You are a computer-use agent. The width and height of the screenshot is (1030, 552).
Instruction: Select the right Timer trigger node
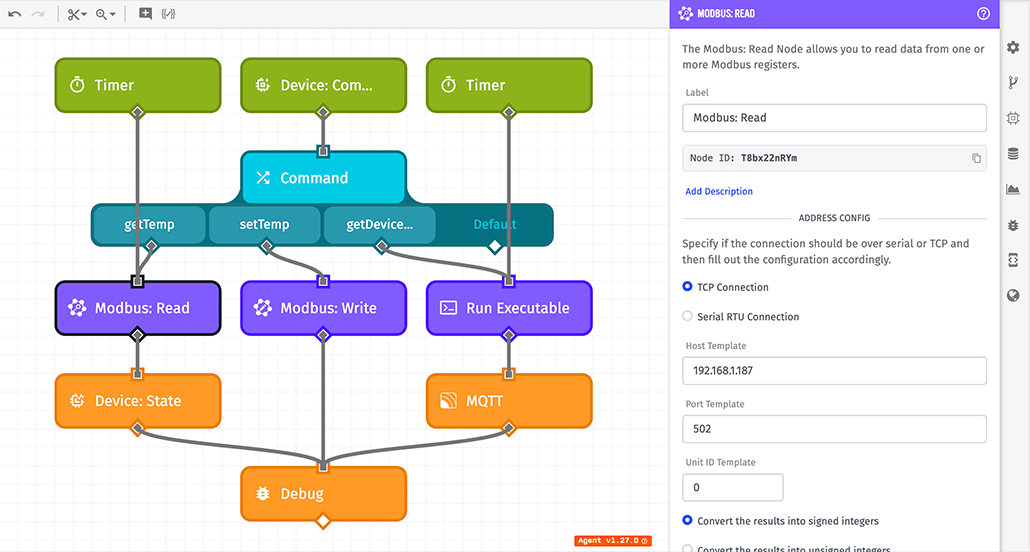coord(509,85)
